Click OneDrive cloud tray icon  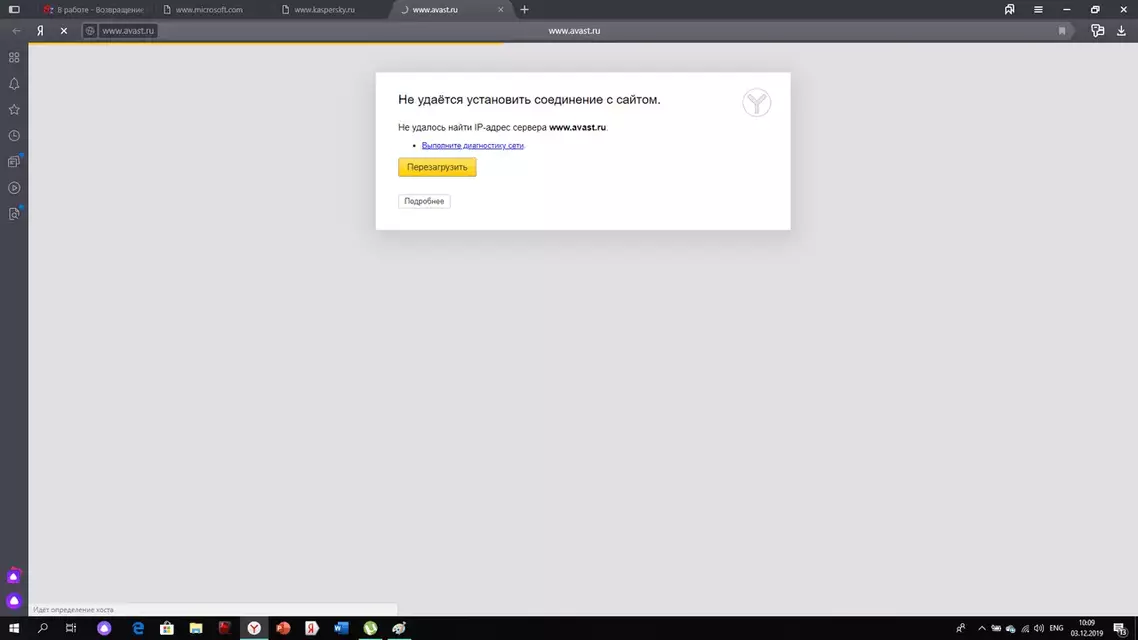[x=1011, y=628]
